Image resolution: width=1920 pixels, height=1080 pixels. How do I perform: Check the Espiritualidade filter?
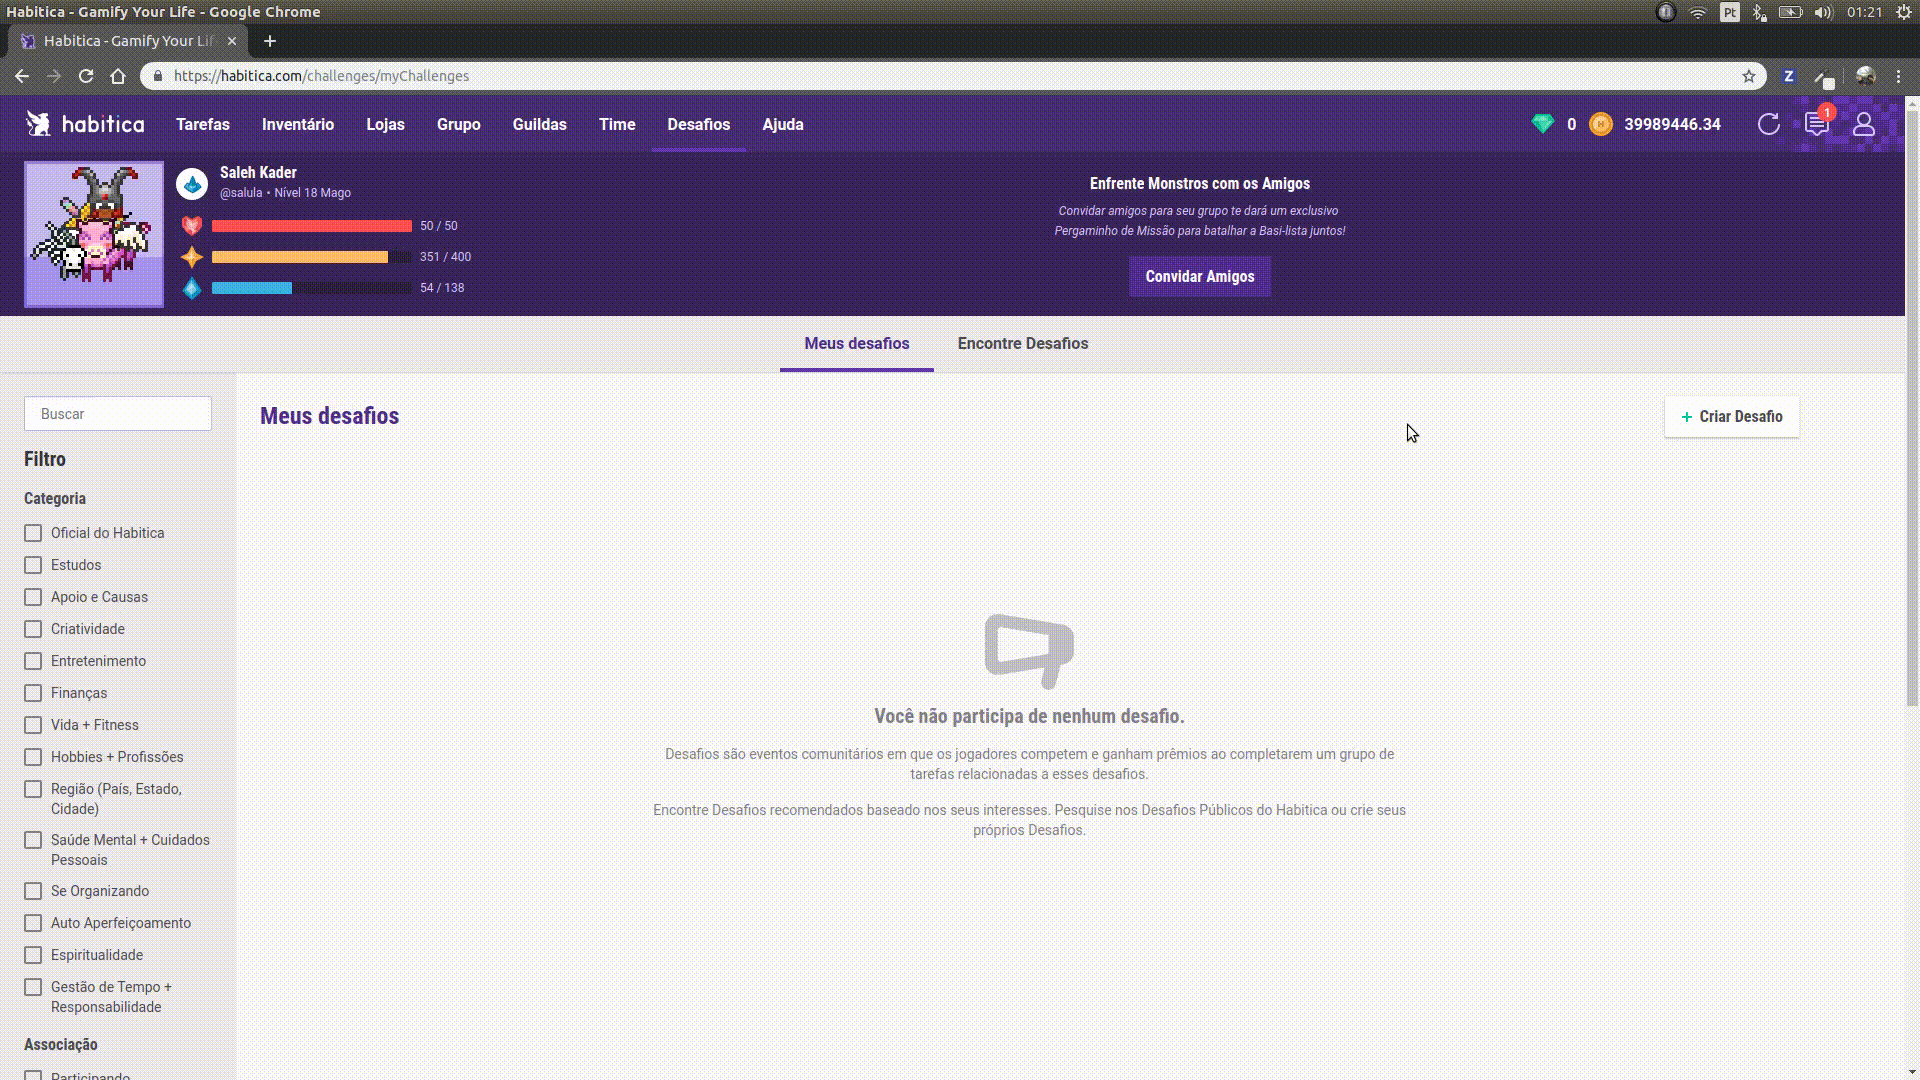[33, 955]
